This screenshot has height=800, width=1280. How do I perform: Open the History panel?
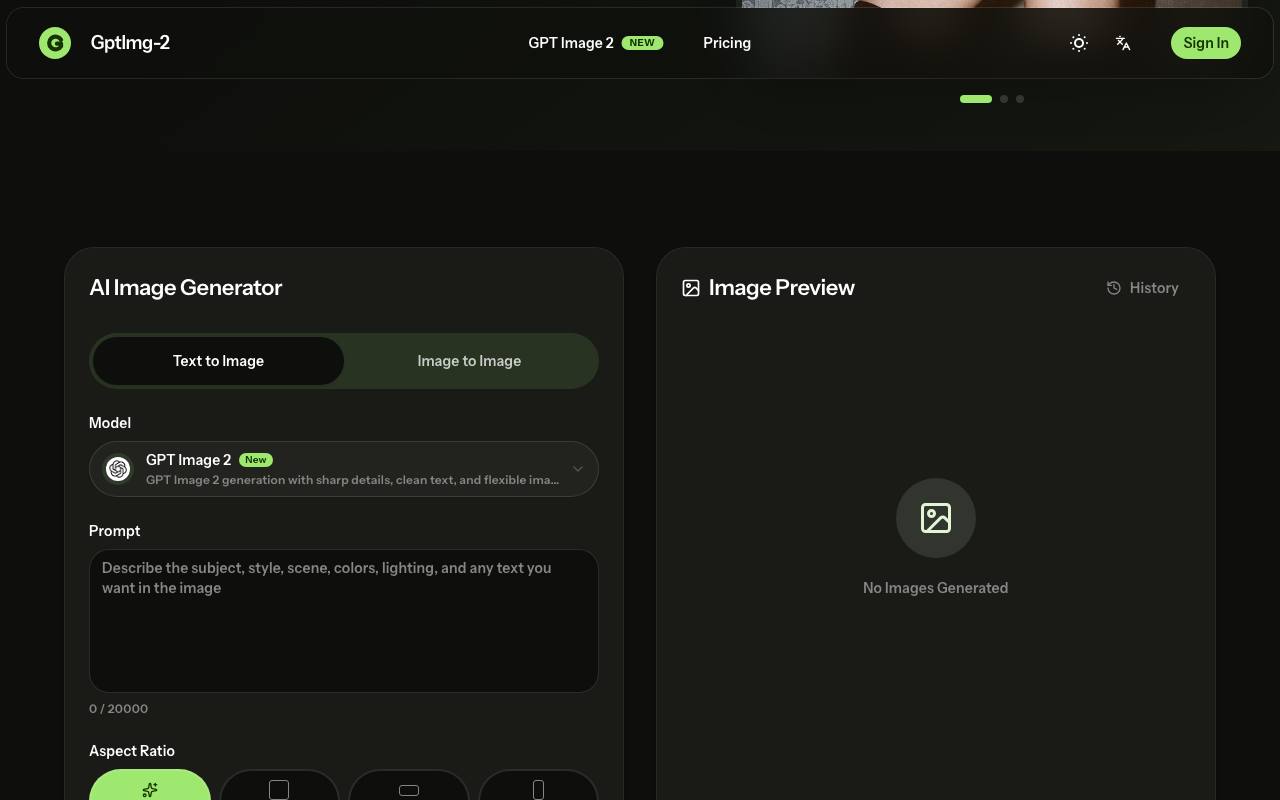pyautogui.click(x=1142, y=288)
